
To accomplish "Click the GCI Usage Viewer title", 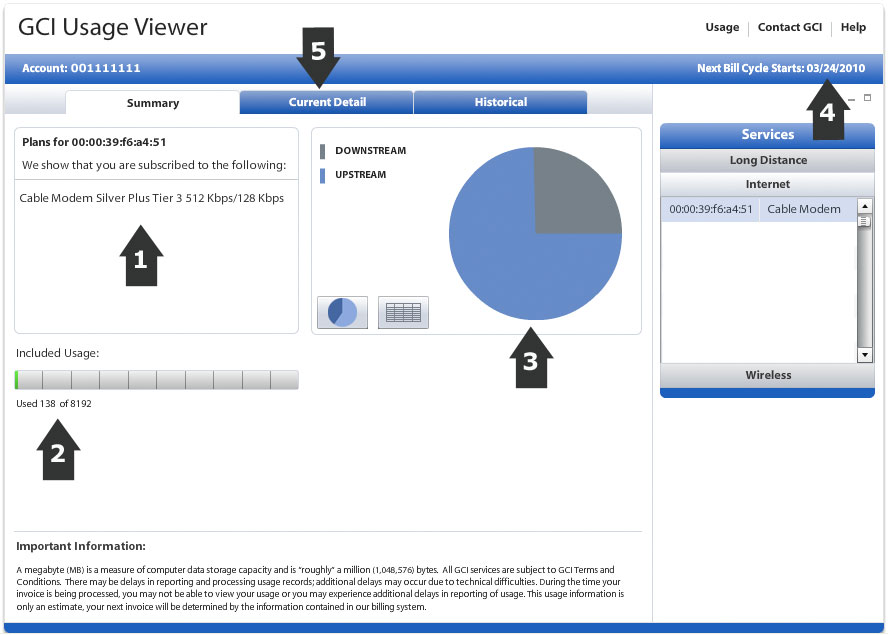I will coord(113,27).
